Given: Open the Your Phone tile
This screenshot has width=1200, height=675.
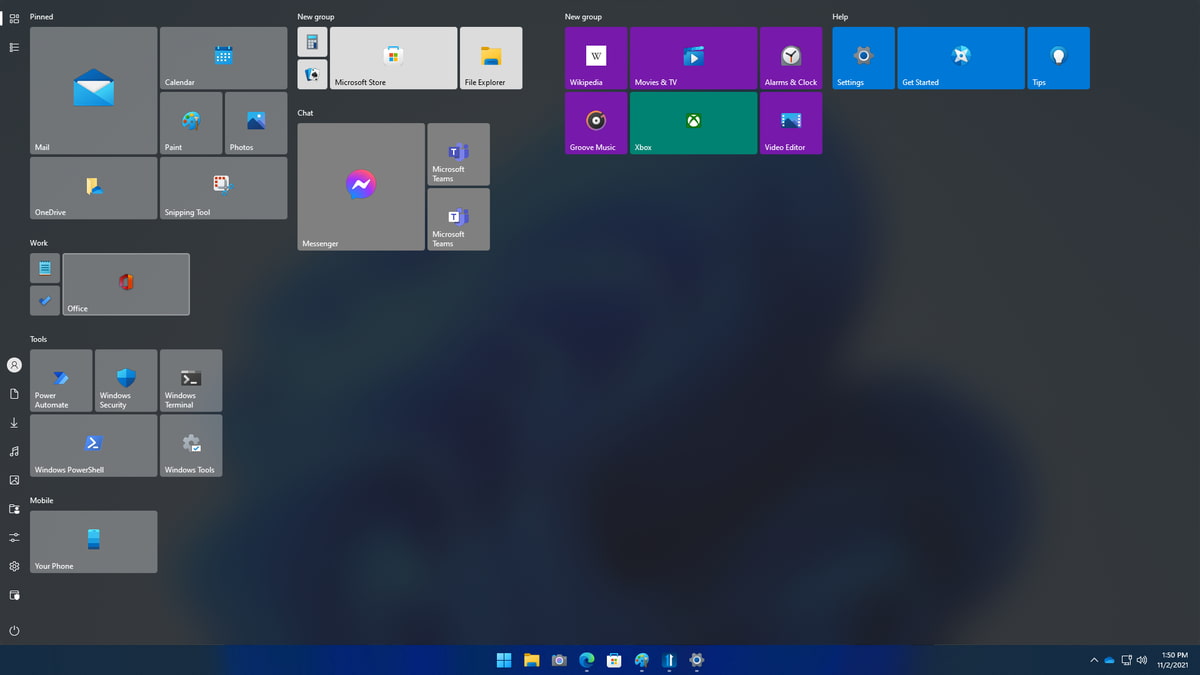Looking at the screenshot, I should pyautogui.click(x=93, y=542).
